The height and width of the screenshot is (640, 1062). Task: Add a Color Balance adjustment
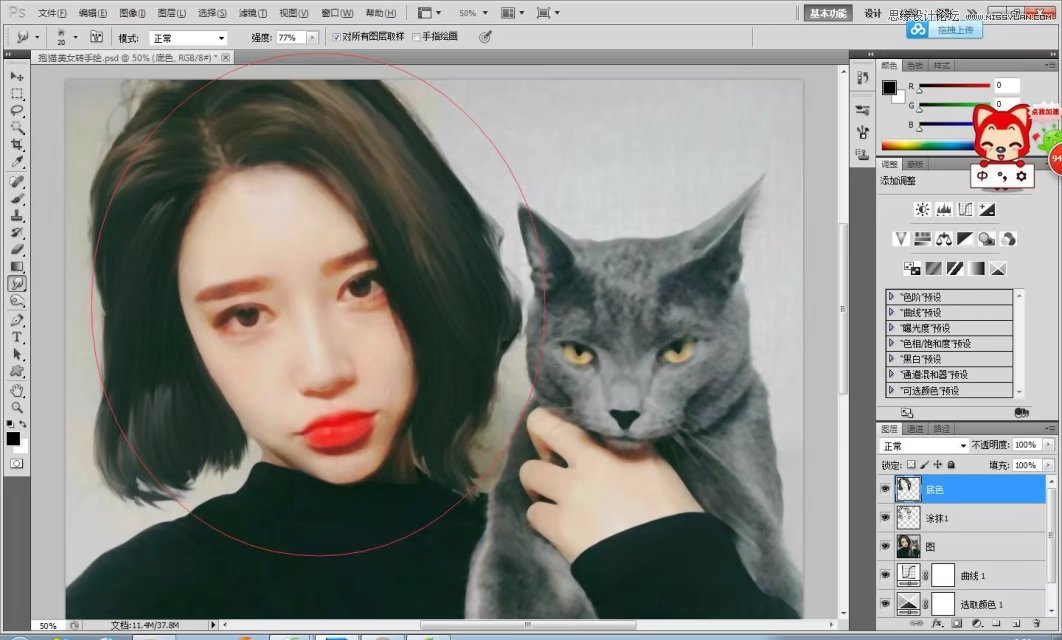tap(943, 238)
